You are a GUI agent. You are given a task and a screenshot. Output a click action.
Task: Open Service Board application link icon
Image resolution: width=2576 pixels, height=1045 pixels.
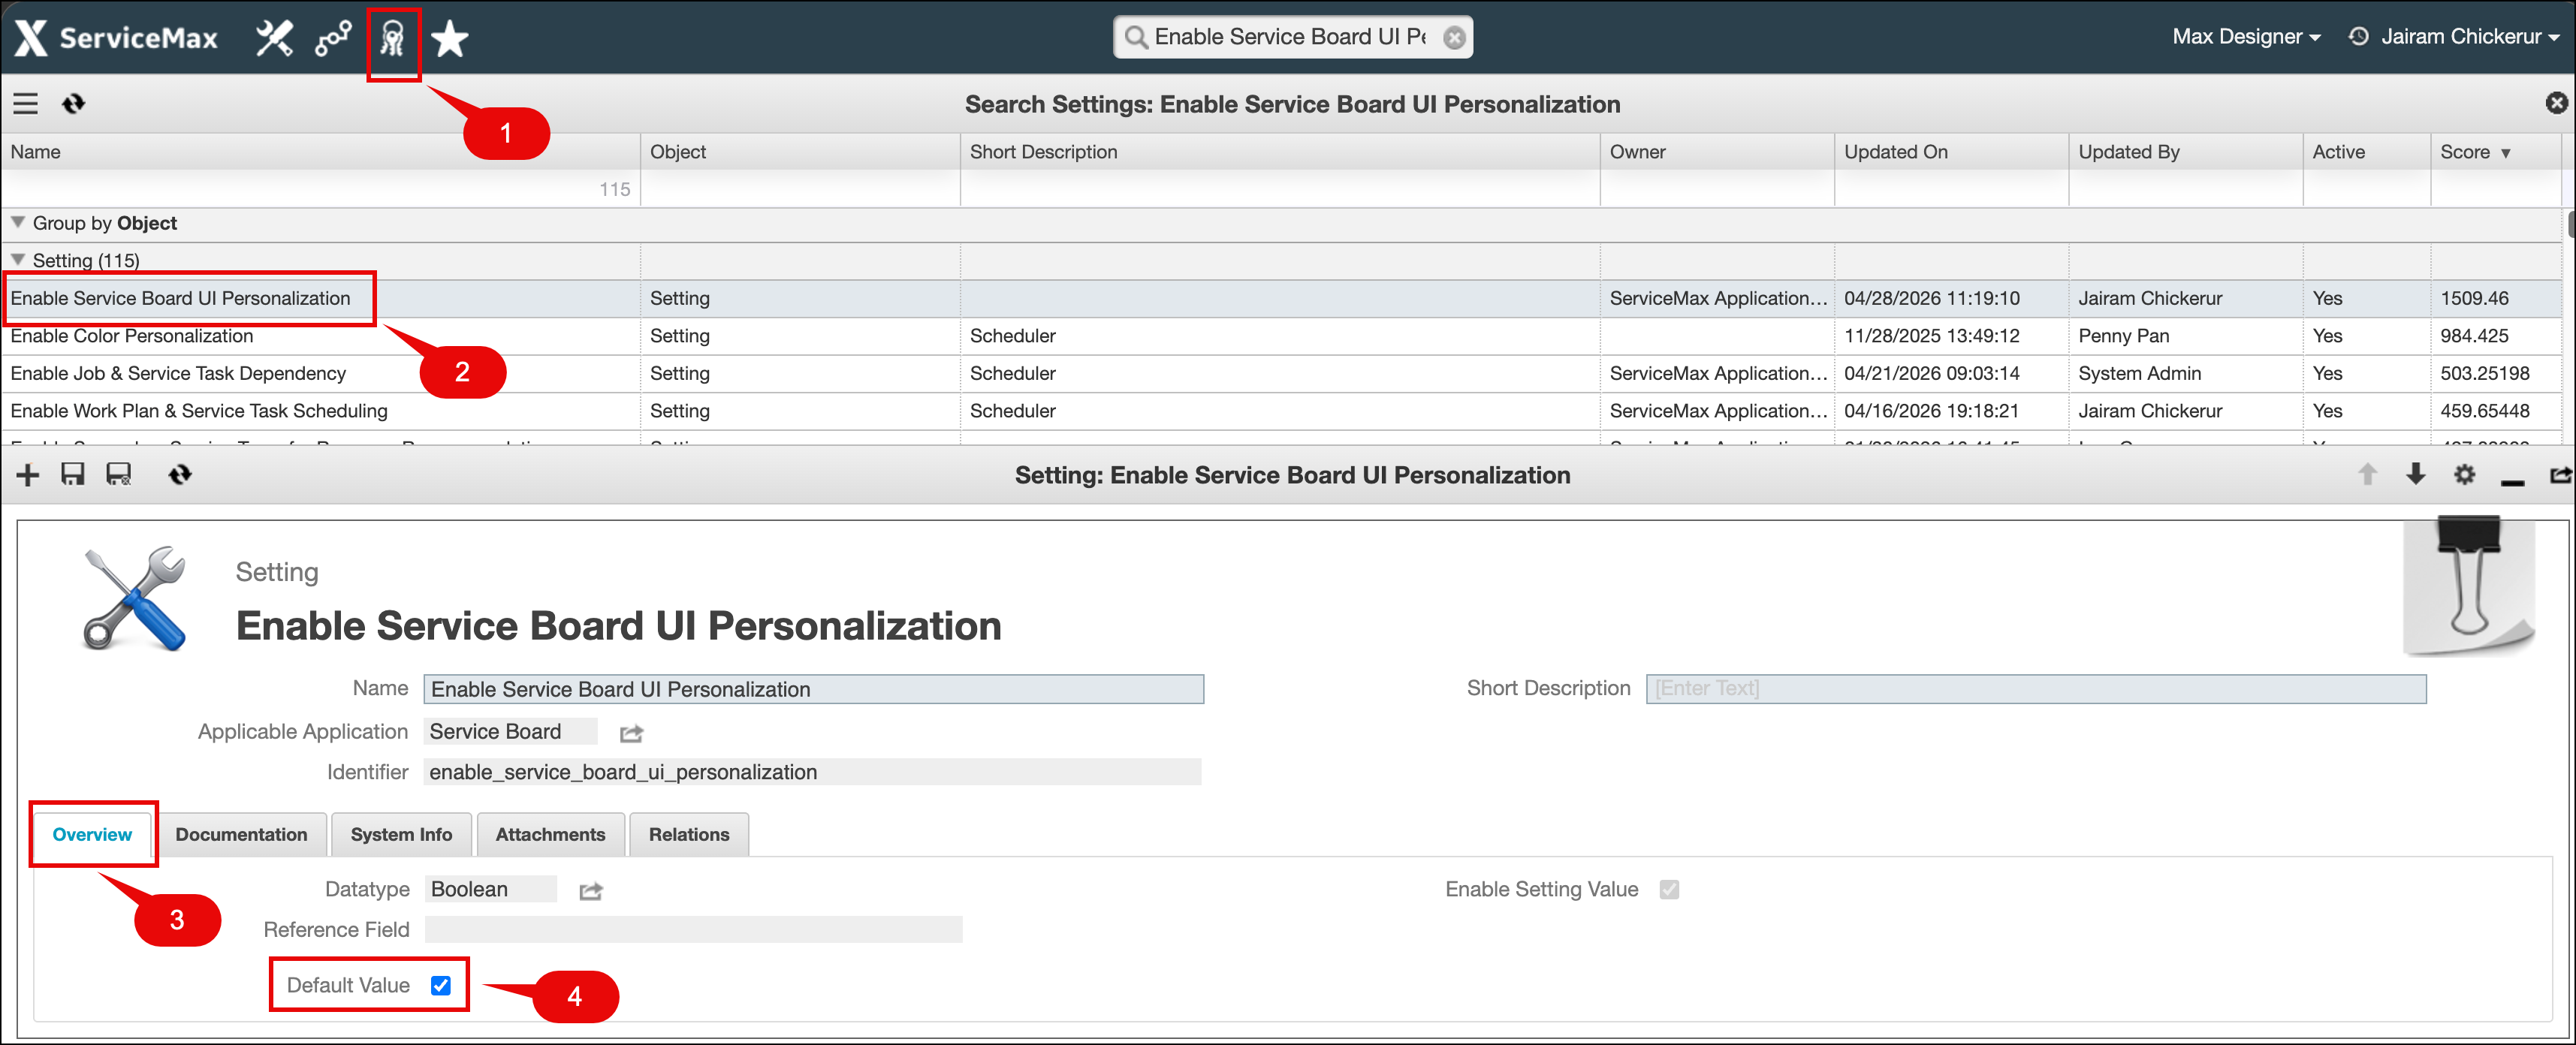(x=631, y=733)
